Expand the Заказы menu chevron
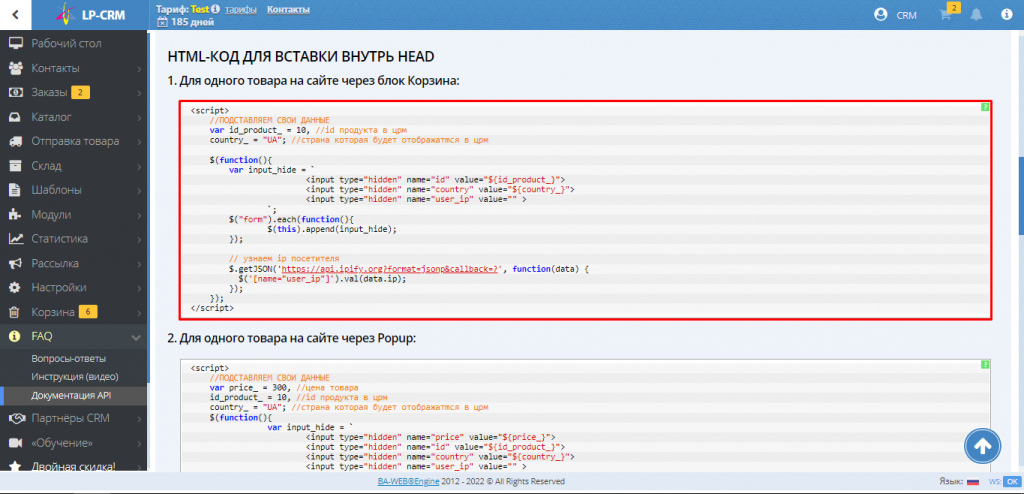Image resolution: width=1024 pixels, height=494 pixels. click(140, 93)
